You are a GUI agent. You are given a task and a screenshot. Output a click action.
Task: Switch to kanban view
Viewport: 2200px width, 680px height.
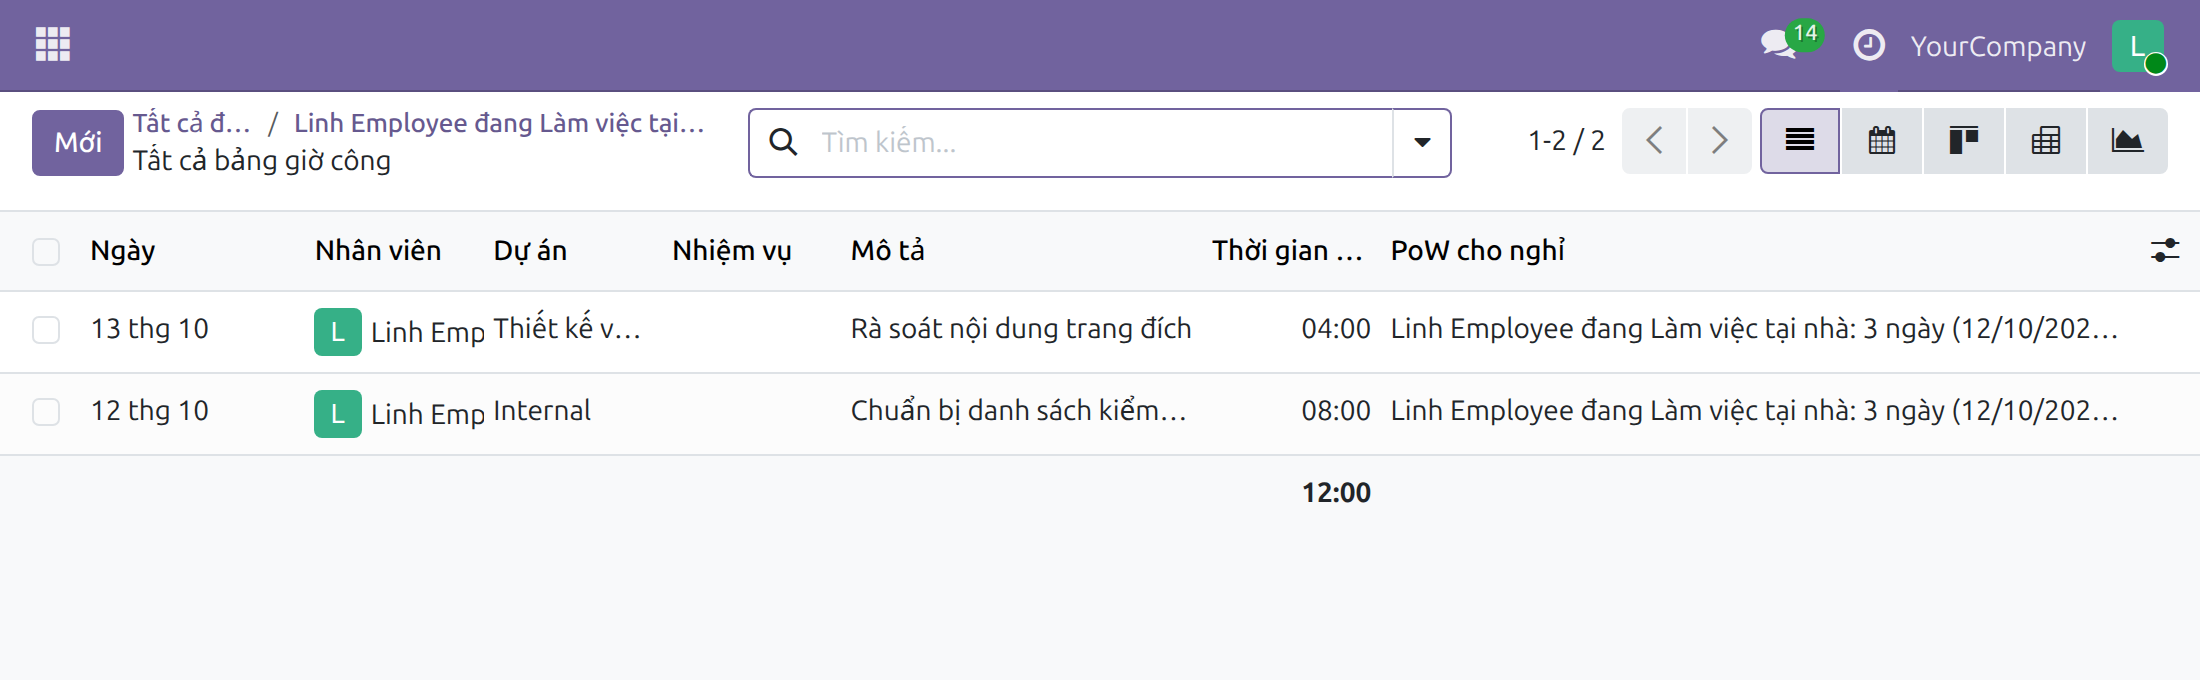click(1964, 141)
